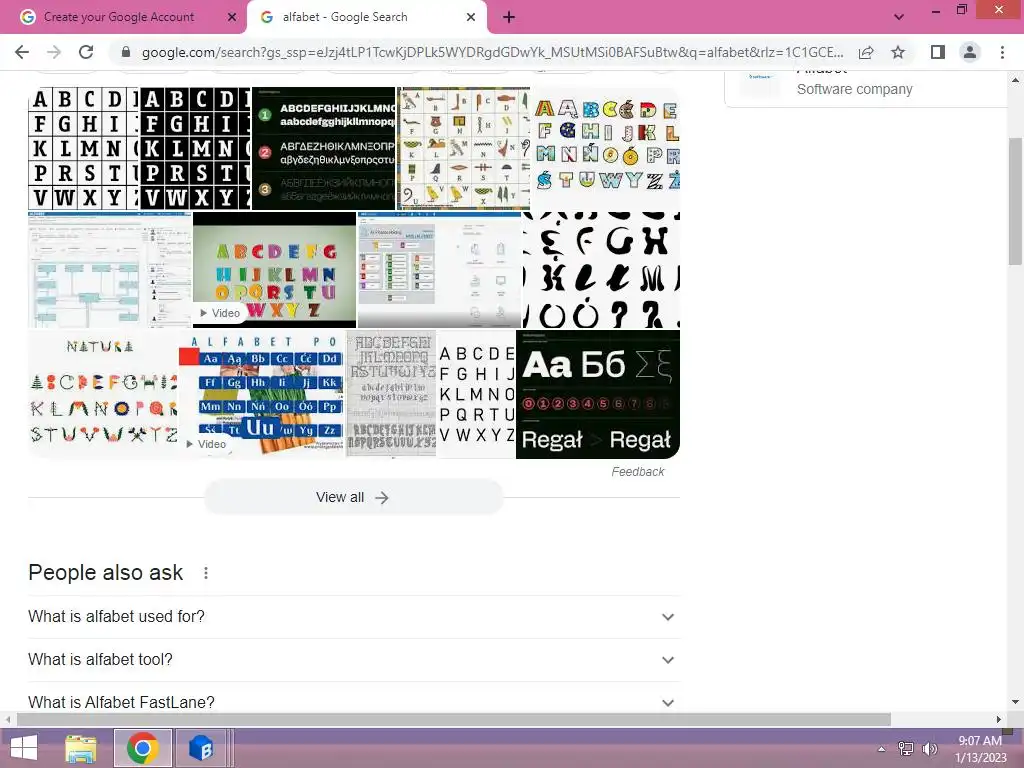This screenshot has height=768, width=1024.
Task: Click the Feedback link
Action: (x=637, y=472)
